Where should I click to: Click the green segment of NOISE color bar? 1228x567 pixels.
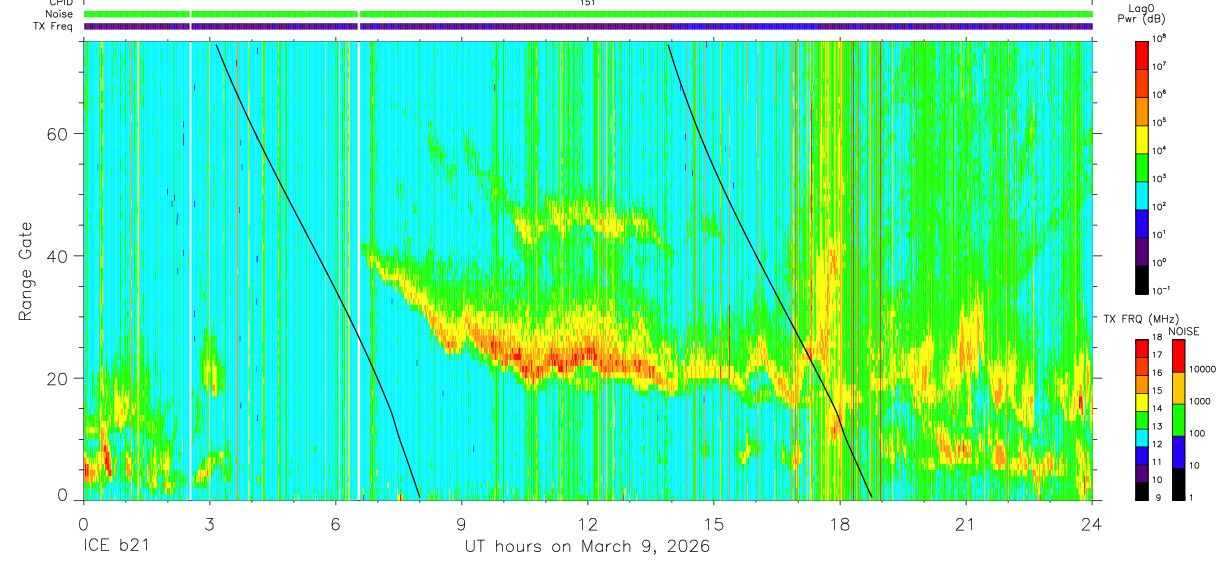coord(1177,420)
